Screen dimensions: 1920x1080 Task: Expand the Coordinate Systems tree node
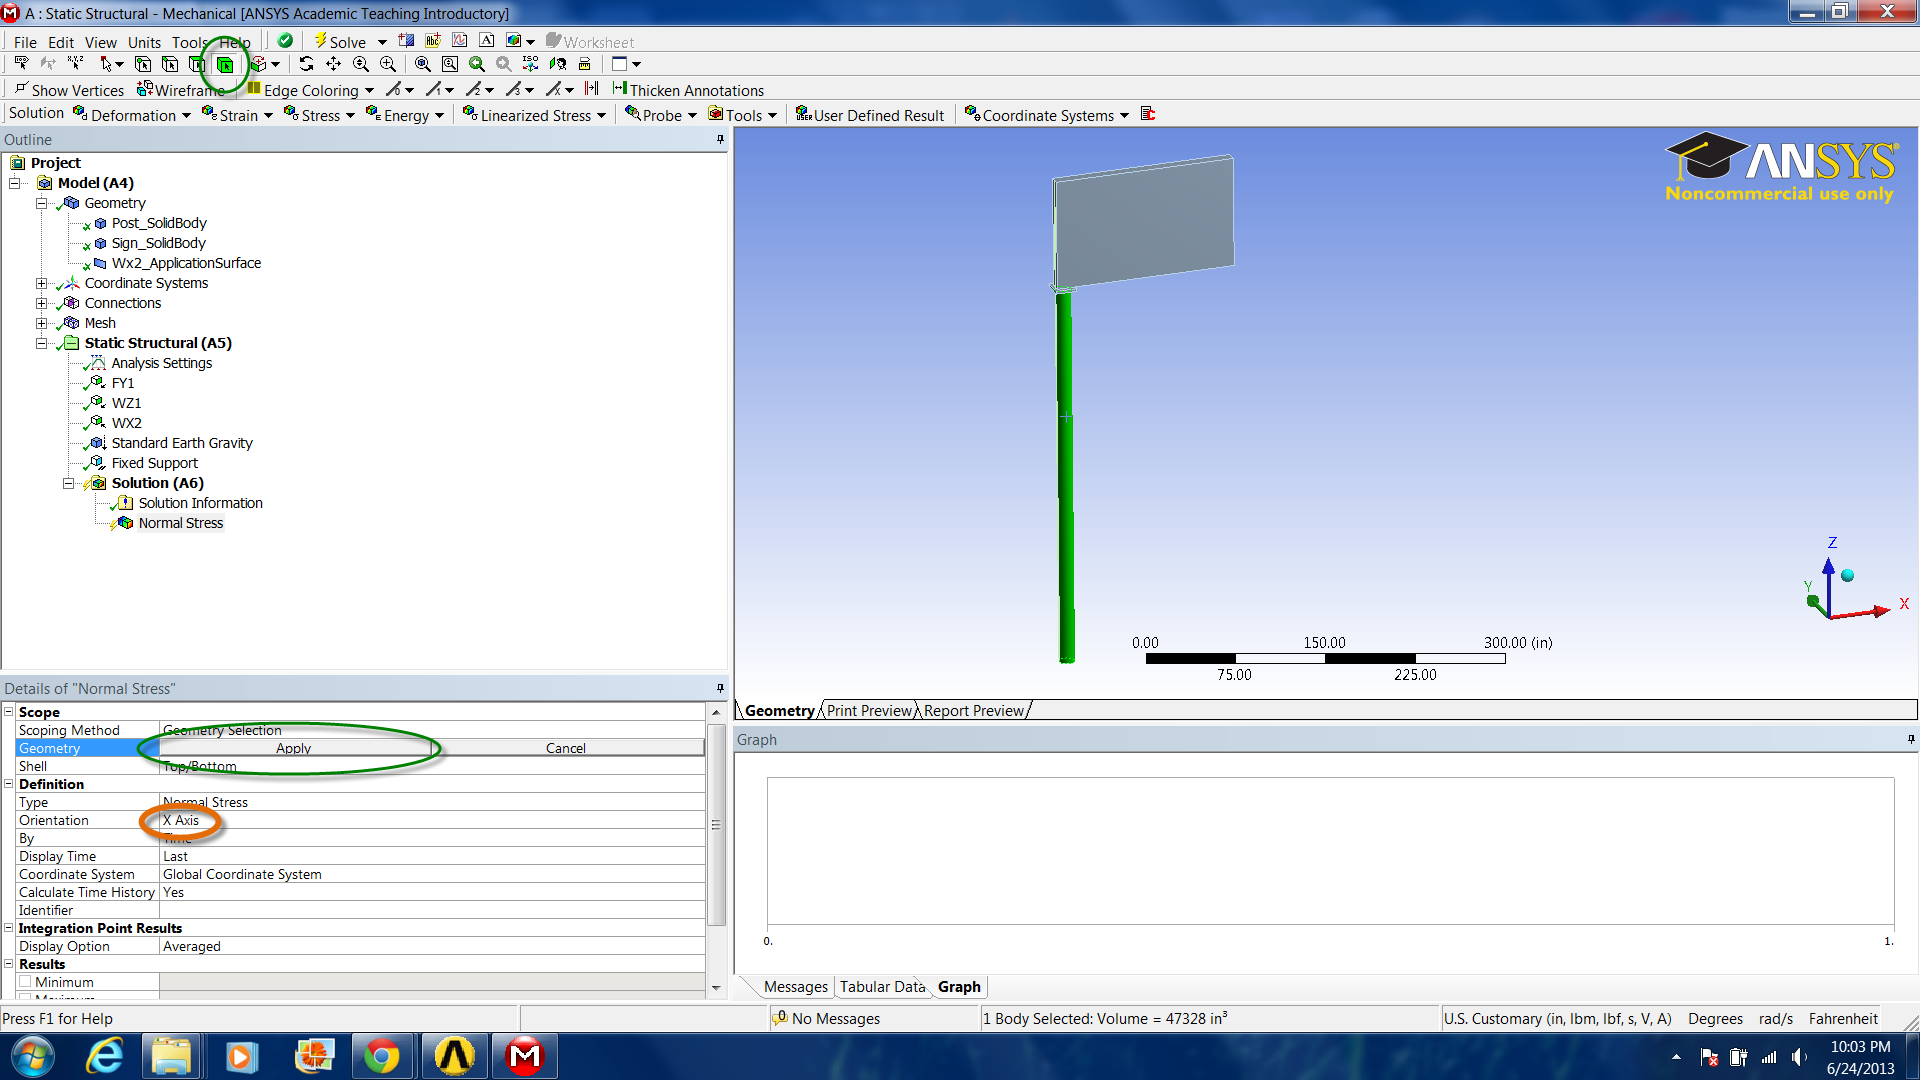coord(41,283)
